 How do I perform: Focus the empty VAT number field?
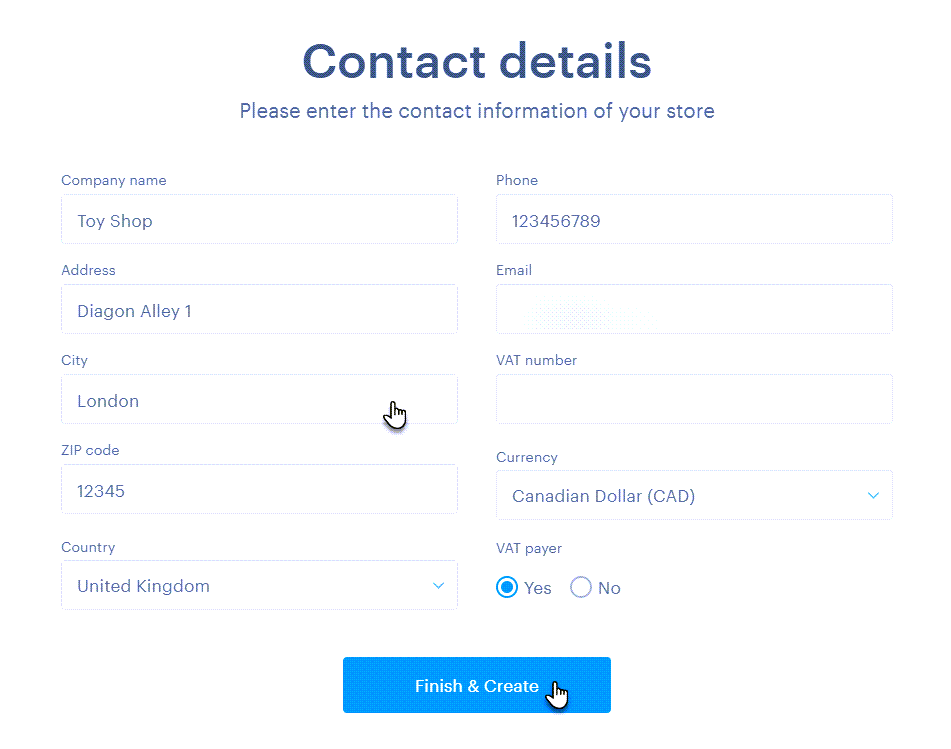coord(694,400)
